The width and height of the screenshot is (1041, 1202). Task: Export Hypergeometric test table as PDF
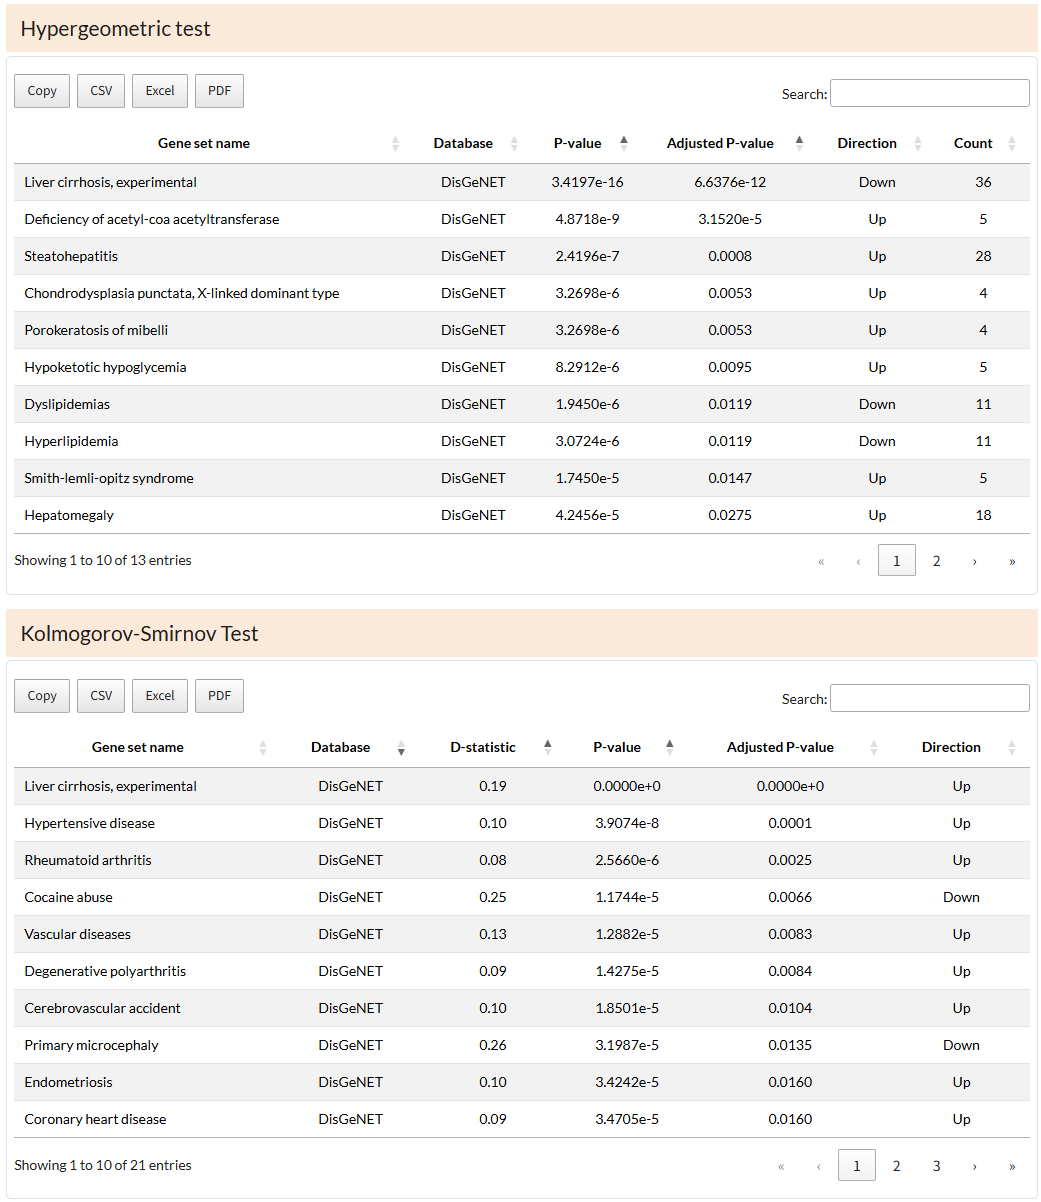pyautogui.click(x=219, y=91)
